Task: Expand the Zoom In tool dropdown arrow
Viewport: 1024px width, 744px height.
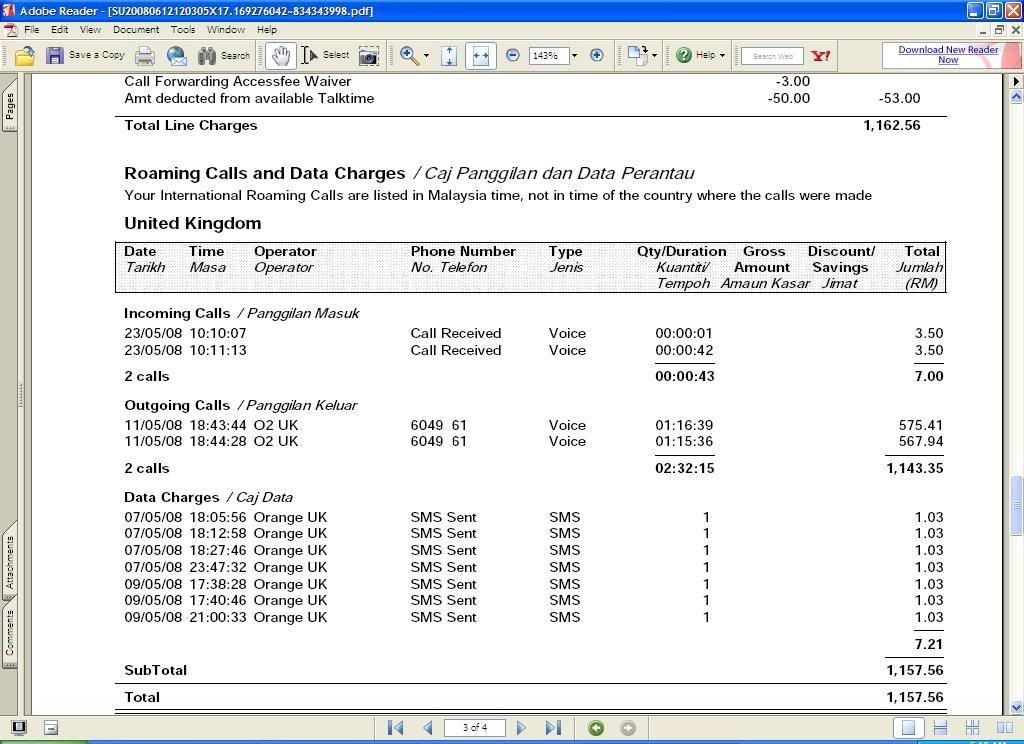Action: coord(426,56)
